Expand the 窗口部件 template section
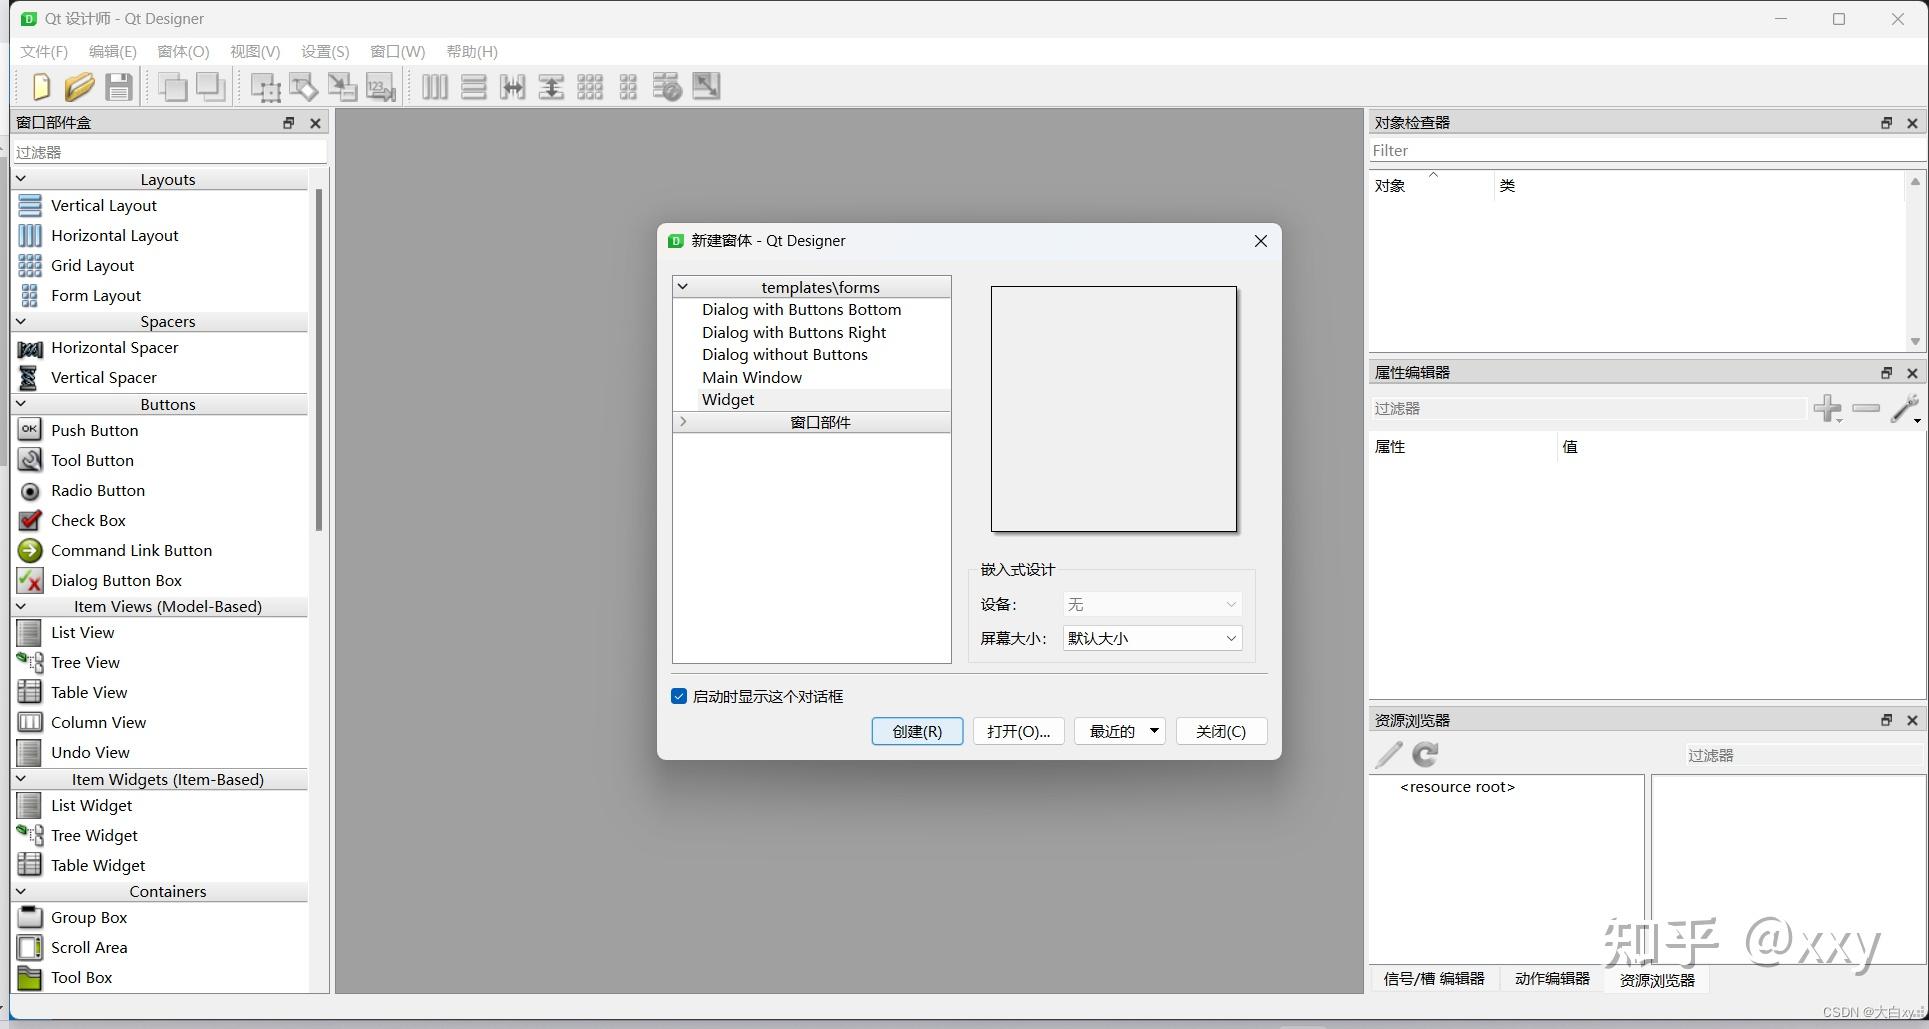This screenshot has height=1029, width=1929. pyautogui.click(x=683, y=421)
